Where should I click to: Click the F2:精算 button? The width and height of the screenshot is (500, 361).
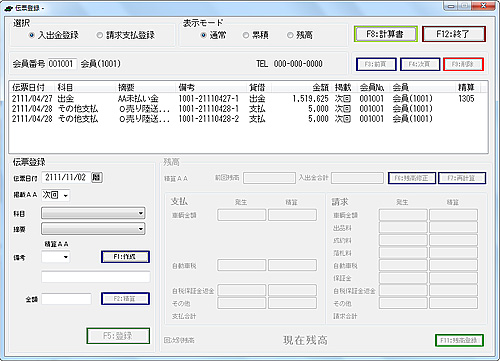(x=125, y=299)
